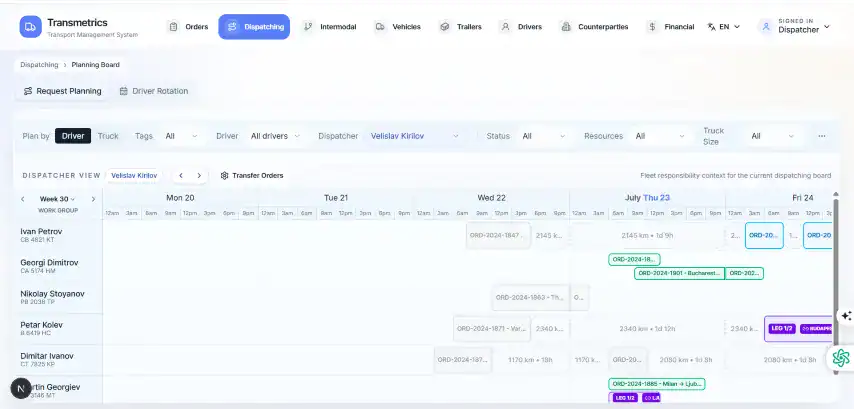The image size is (854, 409).
Task: Click purple LEG 1/2 tag in Petar Kolev row
Action: pos(782,329)
